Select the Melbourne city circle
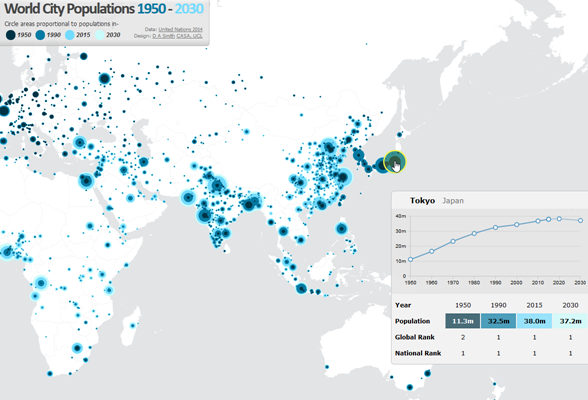This screenshot has height=400, width=588. tap(410, 387)
